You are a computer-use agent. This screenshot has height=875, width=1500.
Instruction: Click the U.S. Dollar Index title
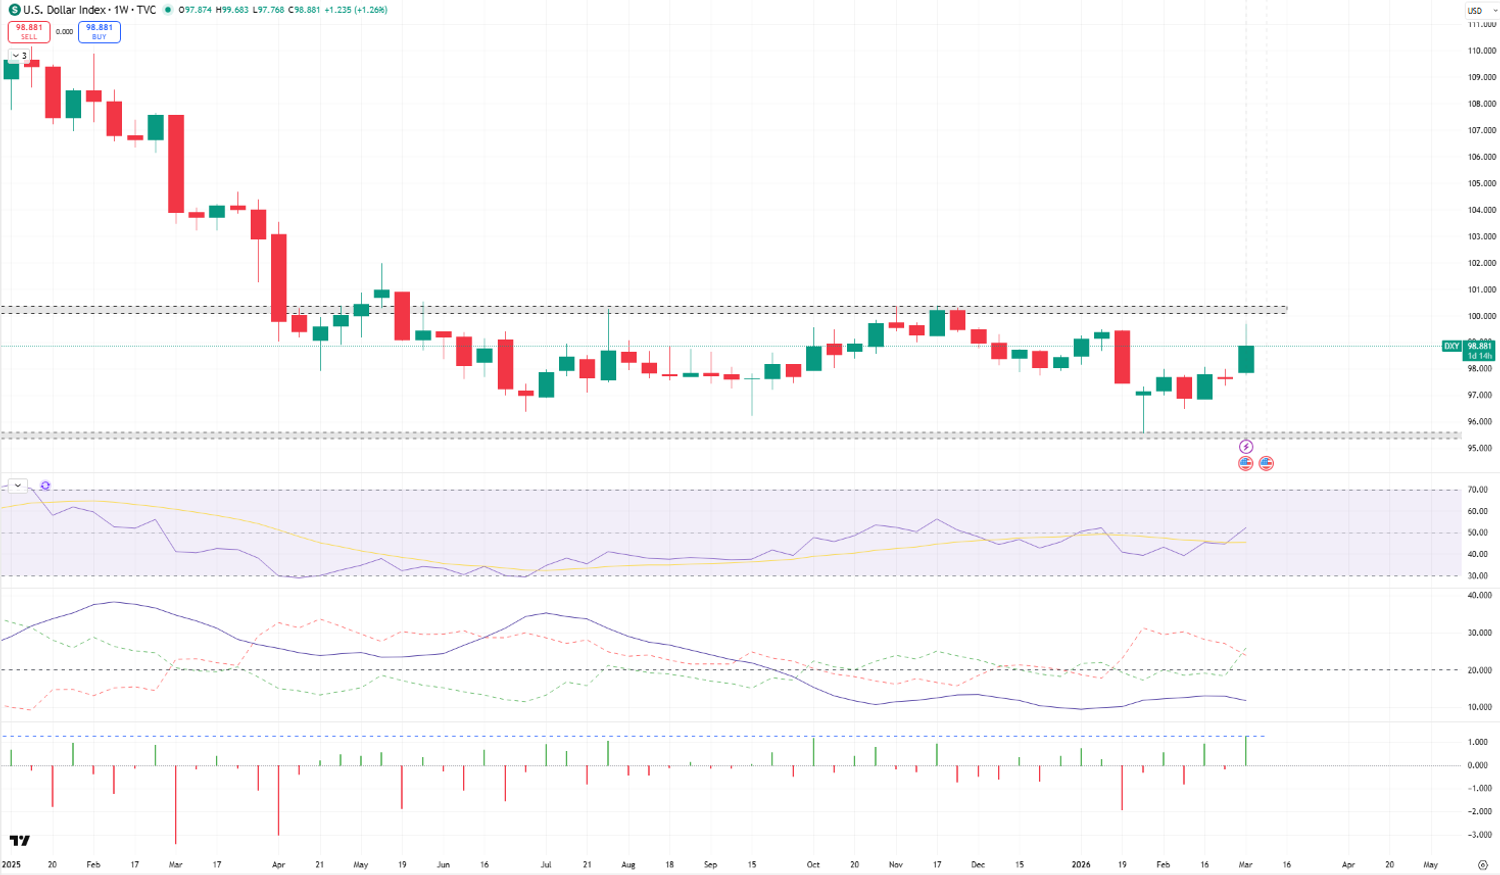[67, 10]
